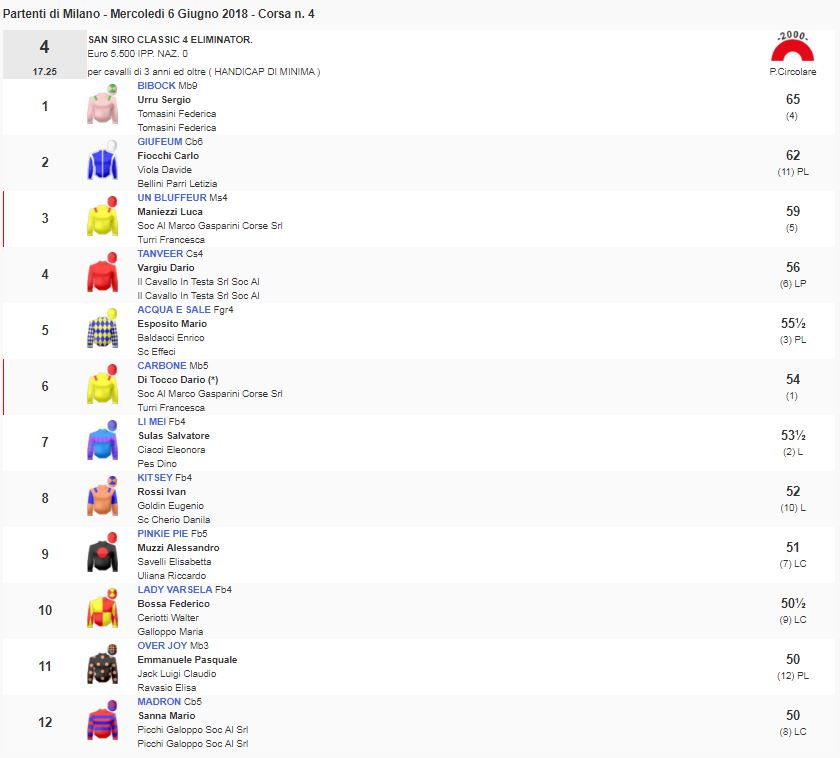This screenshot has height=758, width=840.
Task: Click the San Siro Classic 4 Eliminator title
Action: (170, 39)
